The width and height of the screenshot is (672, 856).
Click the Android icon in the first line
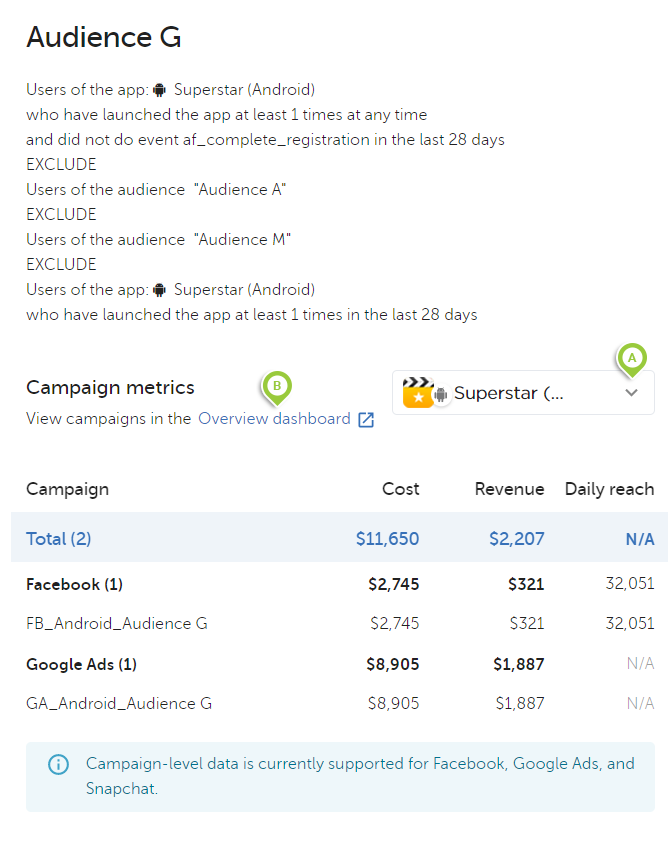159,90
